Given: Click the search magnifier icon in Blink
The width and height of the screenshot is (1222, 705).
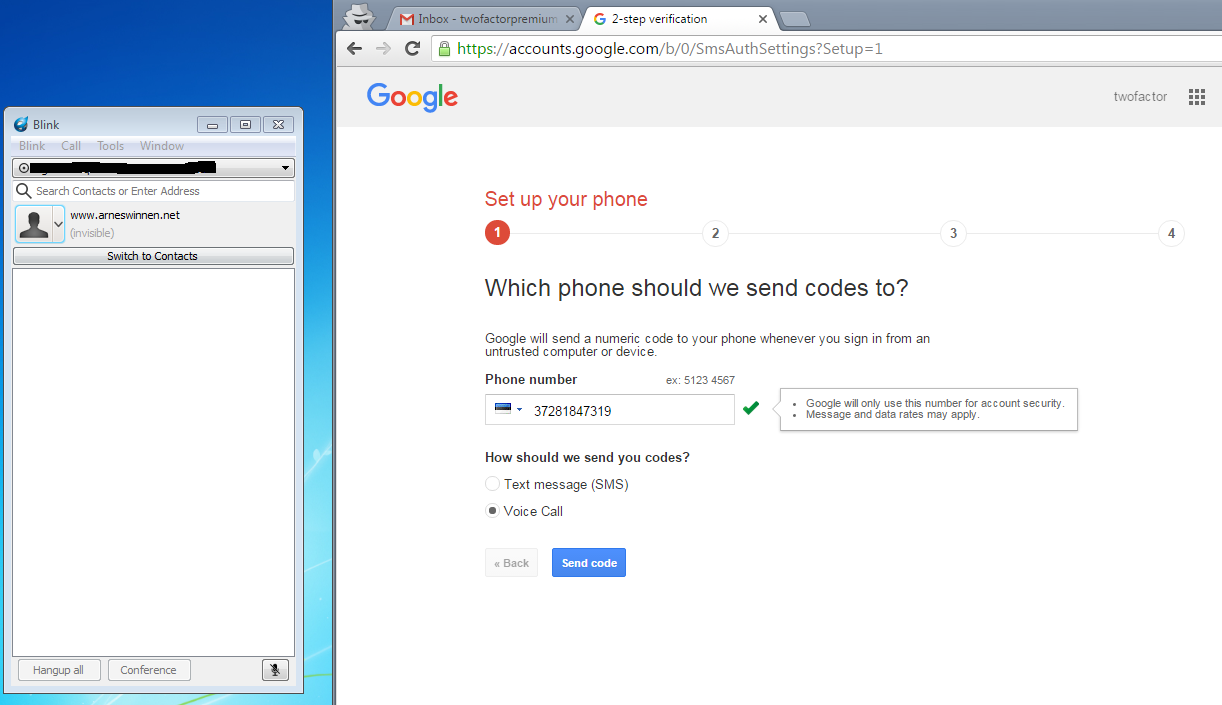Looking at the screenshot, I should [x=24, y=191].
